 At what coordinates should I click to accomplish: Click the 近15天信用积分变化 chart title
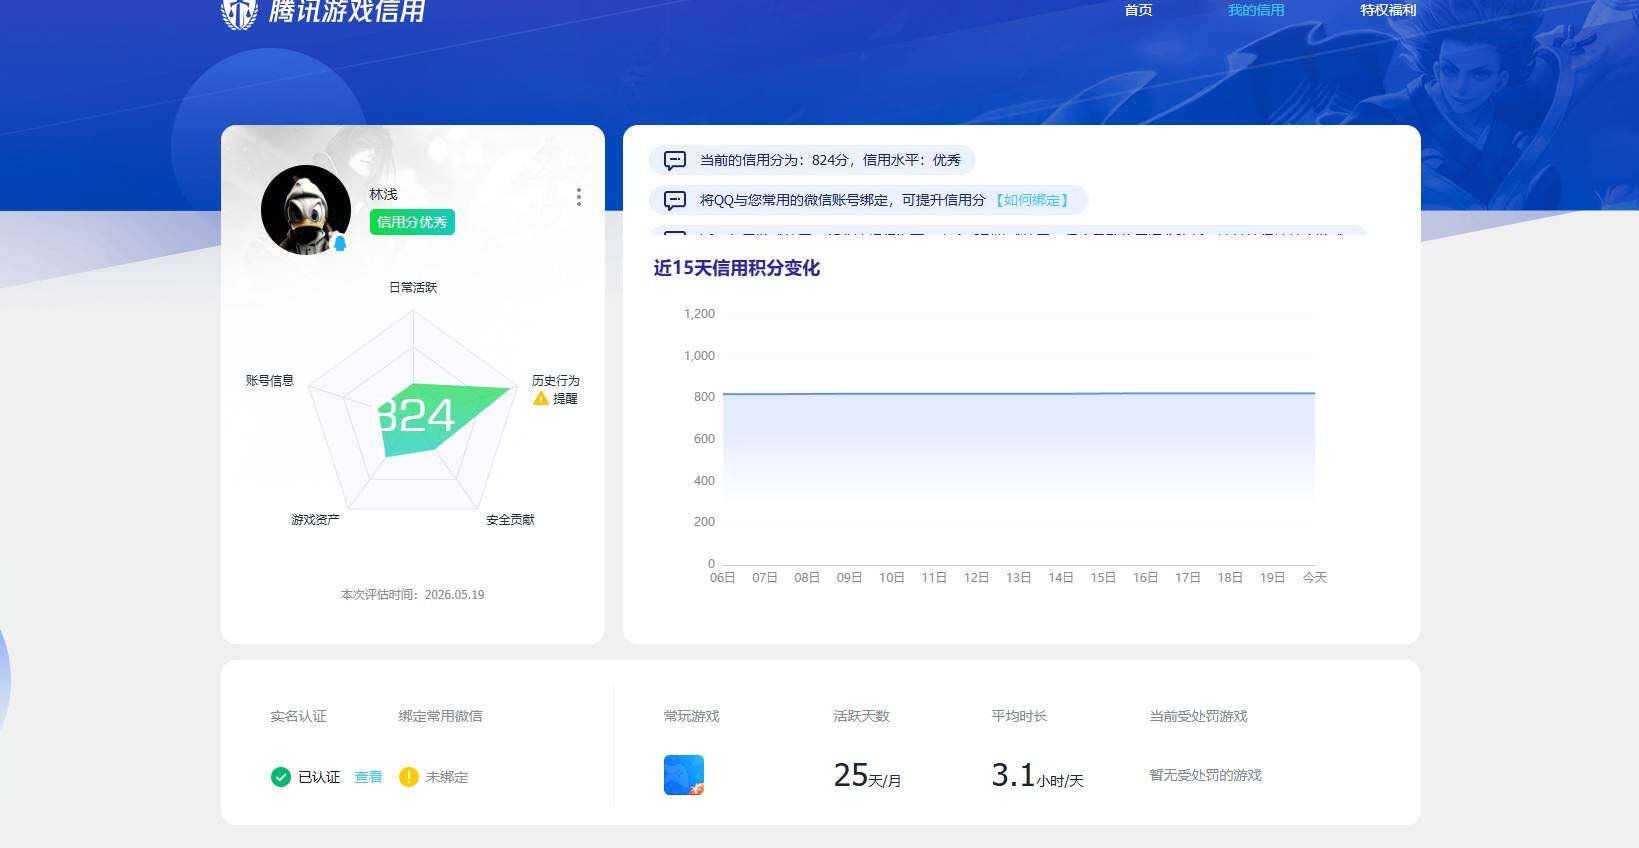coord(737,268)
